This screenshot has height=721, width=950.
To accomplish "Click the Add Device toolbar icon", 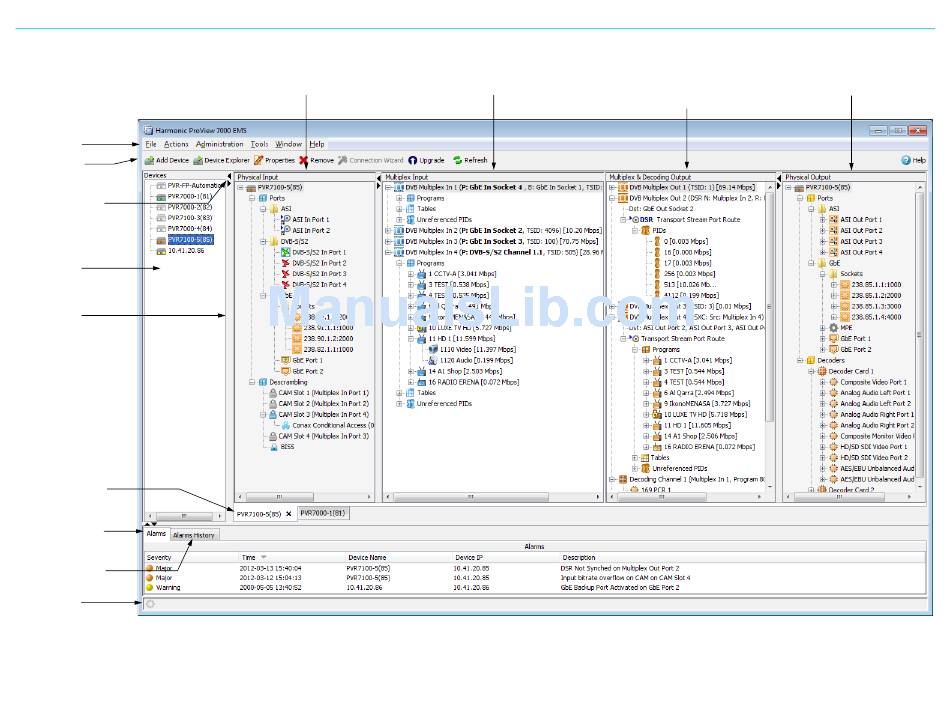I will point(149,161).
